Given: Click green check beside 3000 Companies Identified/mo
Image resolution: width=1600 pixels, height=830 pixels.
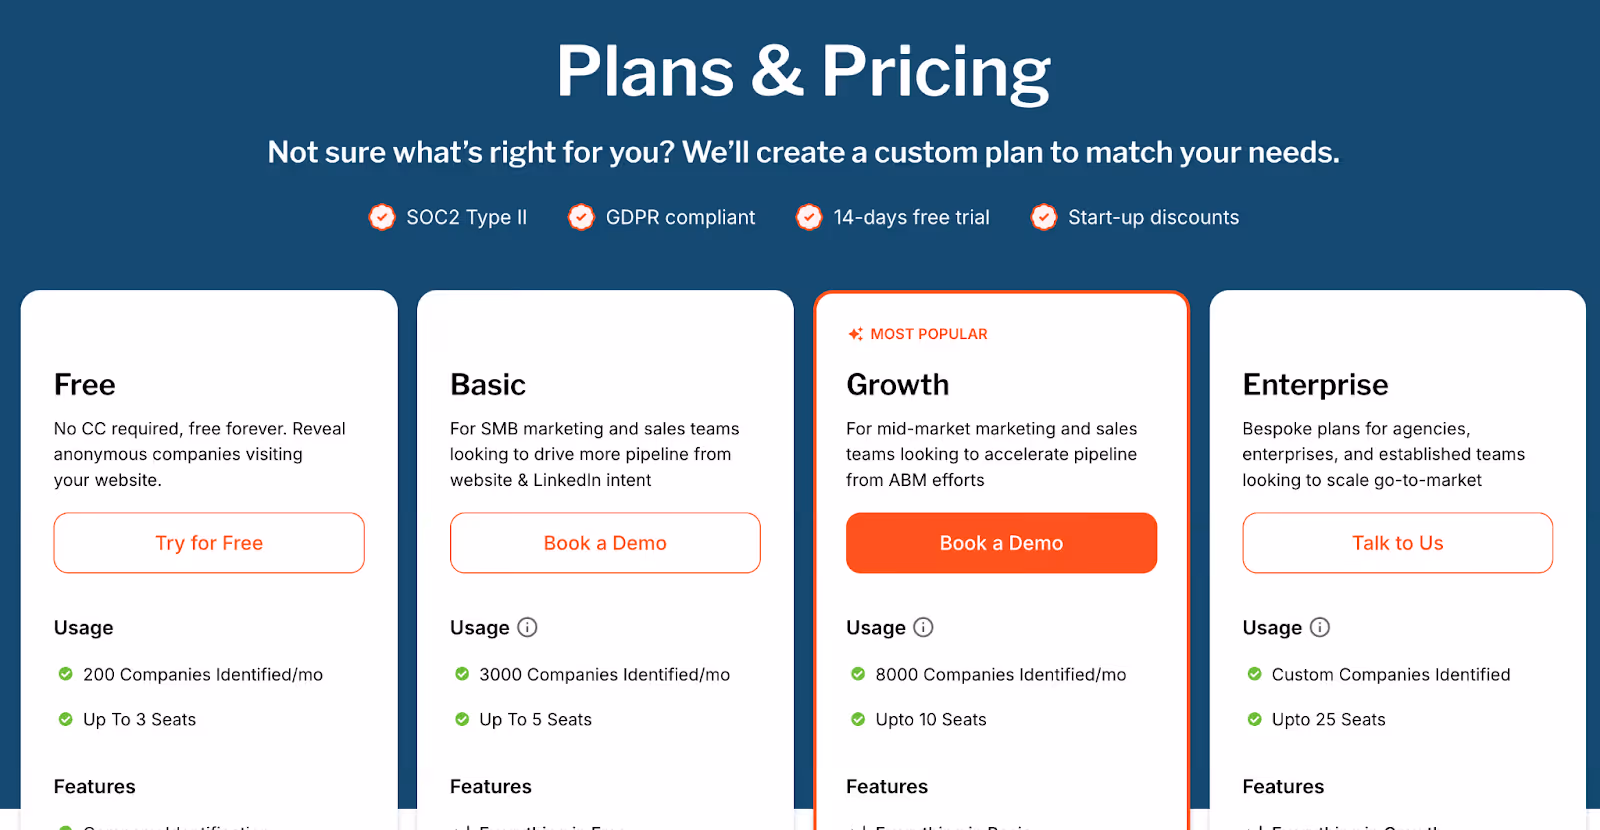Looking at the screenshot, I should [462, 674].
